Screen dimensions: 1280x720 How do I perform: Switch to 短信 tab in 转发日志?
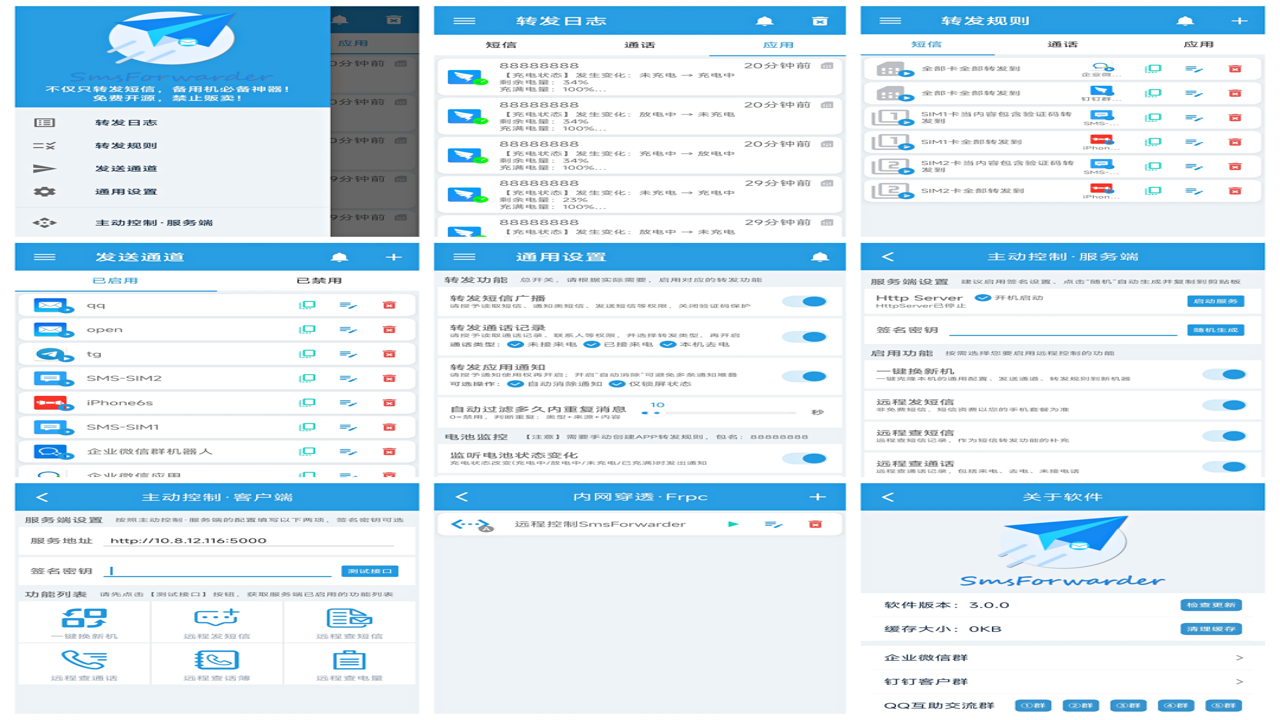point(502,45)
